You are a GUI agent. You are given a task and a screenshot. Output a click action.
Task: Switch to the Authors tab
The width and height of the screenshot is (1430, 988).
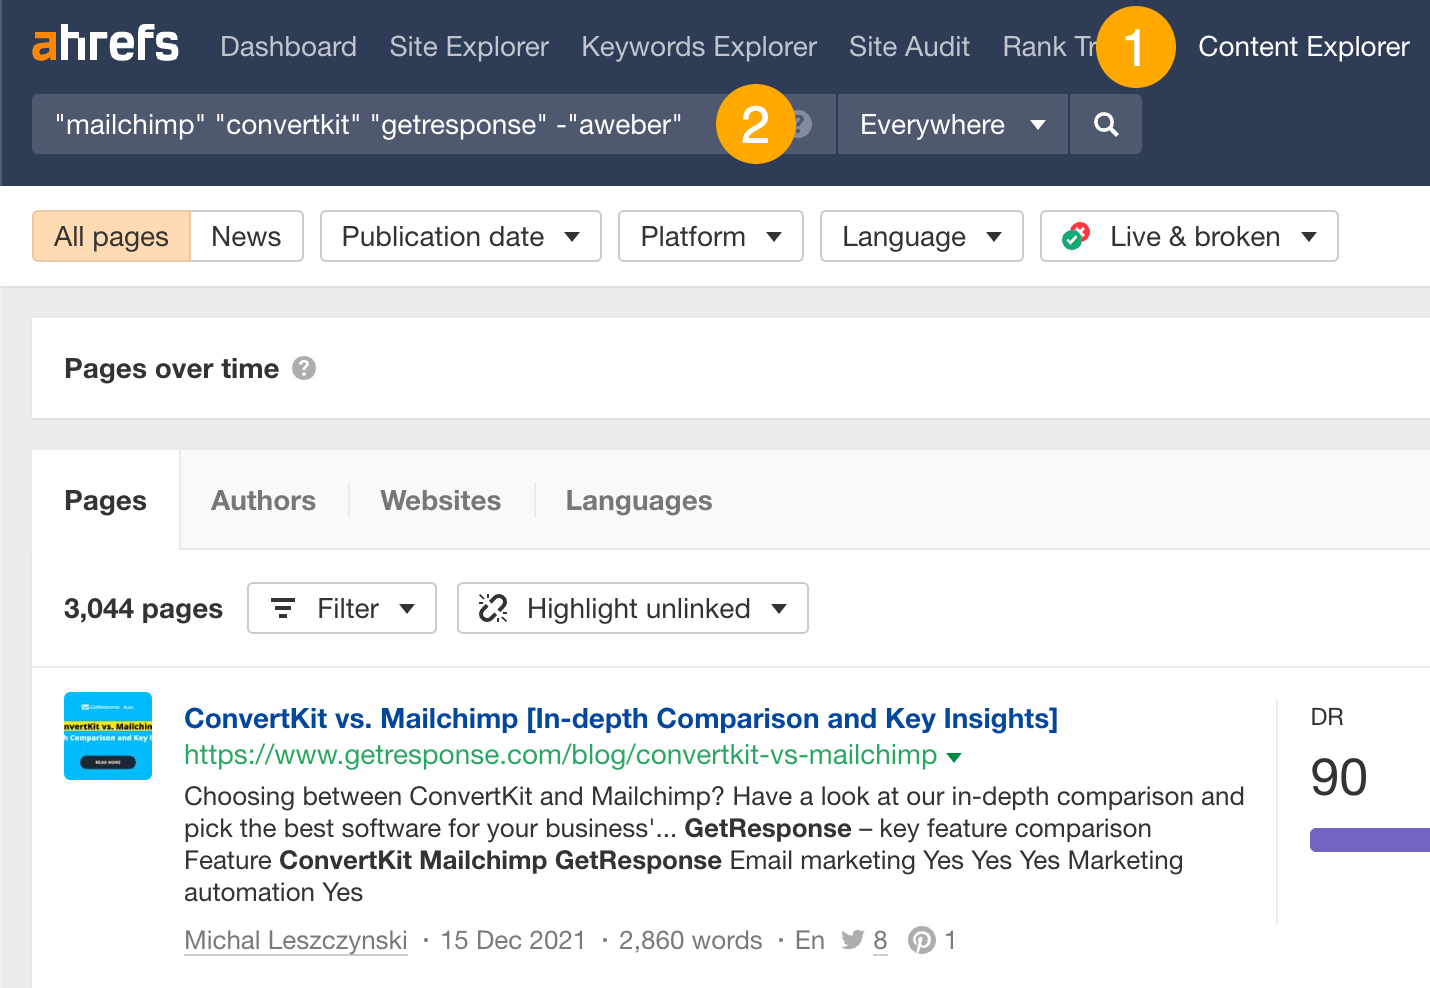click(262, 500)
